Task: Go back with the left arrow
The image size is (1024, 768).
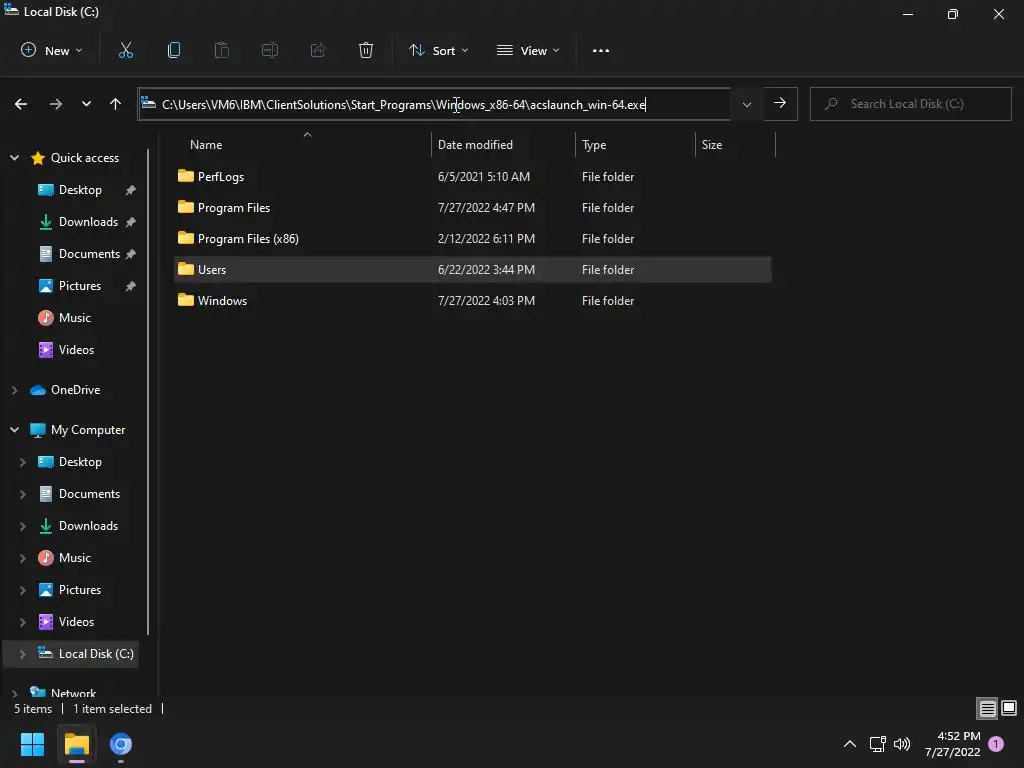Action: click(21, 104)
